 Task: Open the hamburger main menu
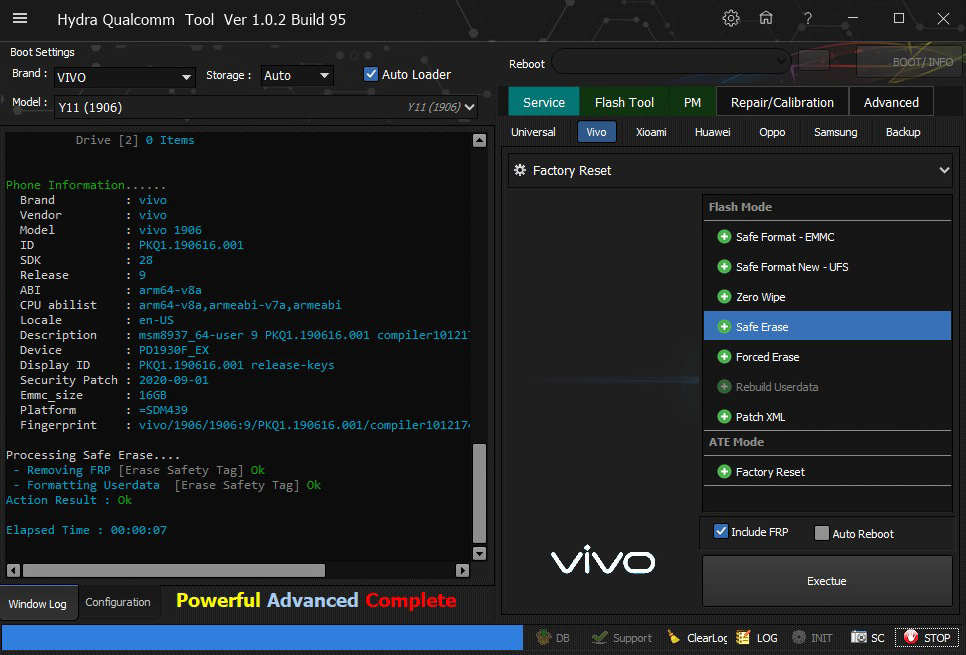[x=20, y=18]
